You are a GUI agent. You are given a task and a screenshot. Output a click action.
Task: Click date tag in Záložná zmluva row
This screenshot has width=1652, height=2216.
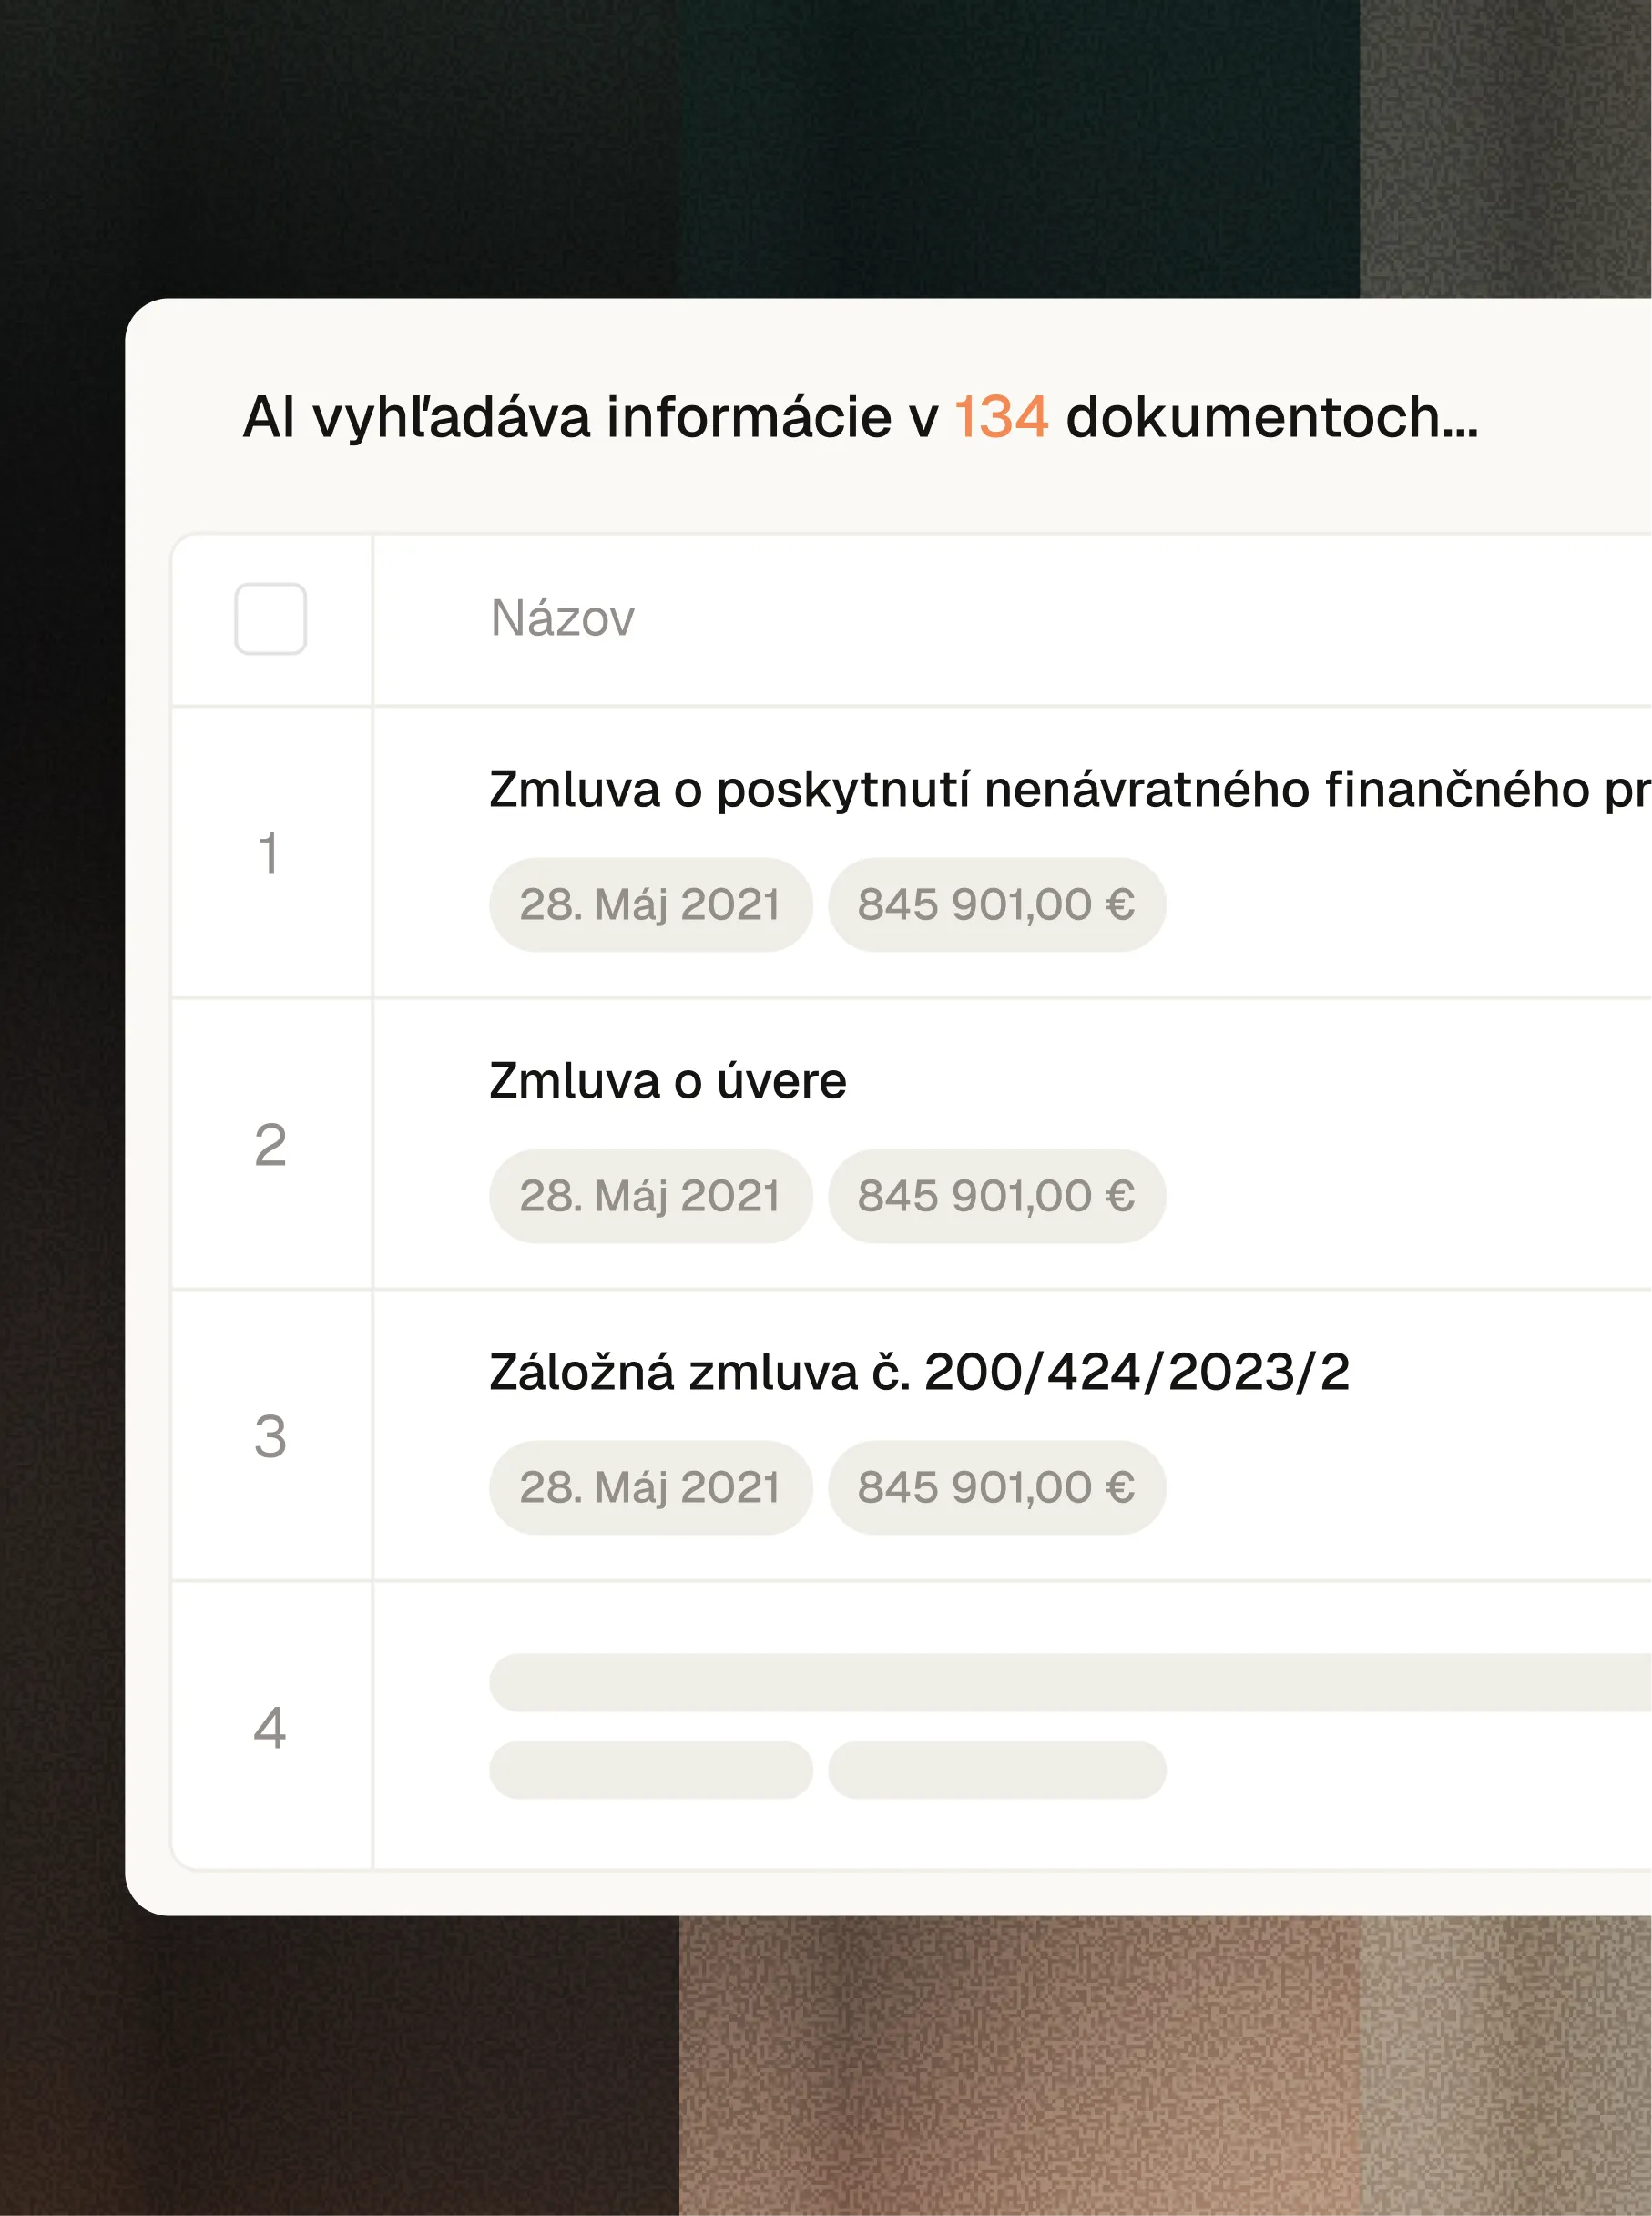(x=650, y=1487)
